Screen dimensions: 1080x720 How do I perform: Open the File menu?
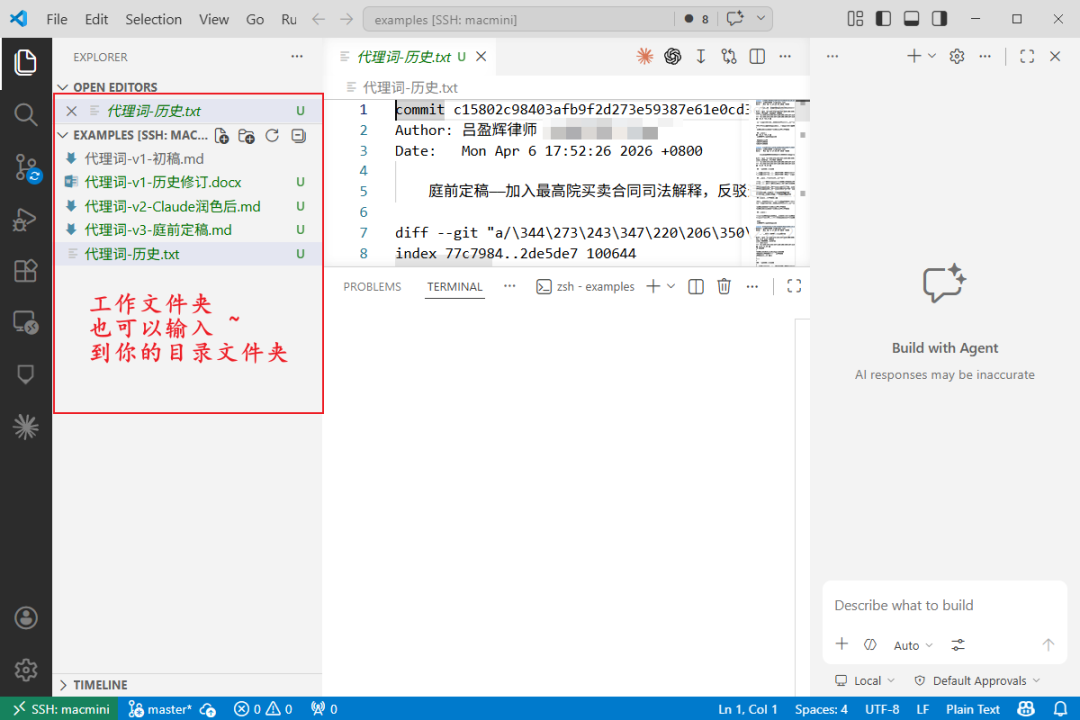(x=57, y=19)
